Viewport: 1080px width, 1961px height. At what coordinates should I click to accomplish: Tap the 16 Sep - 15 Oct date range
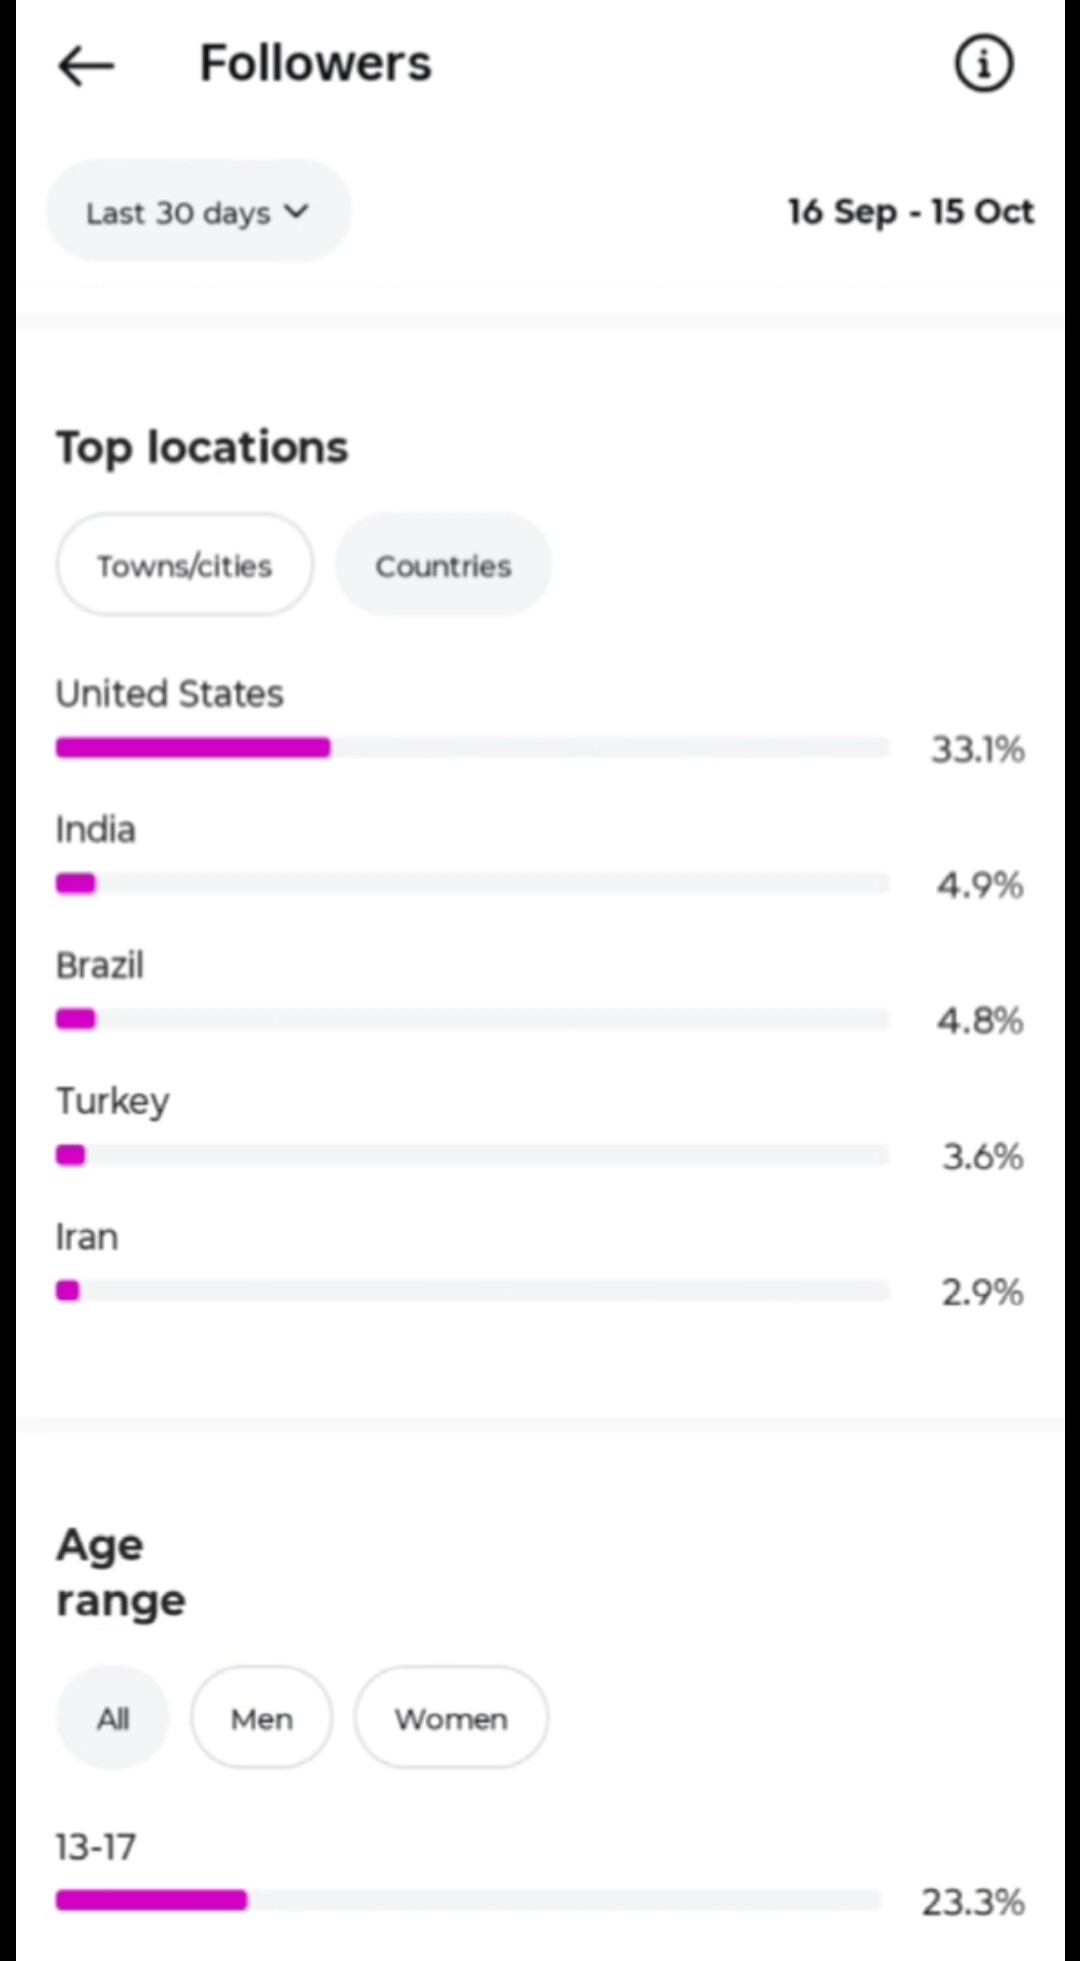pyautogui.click(x=910, y=212)
